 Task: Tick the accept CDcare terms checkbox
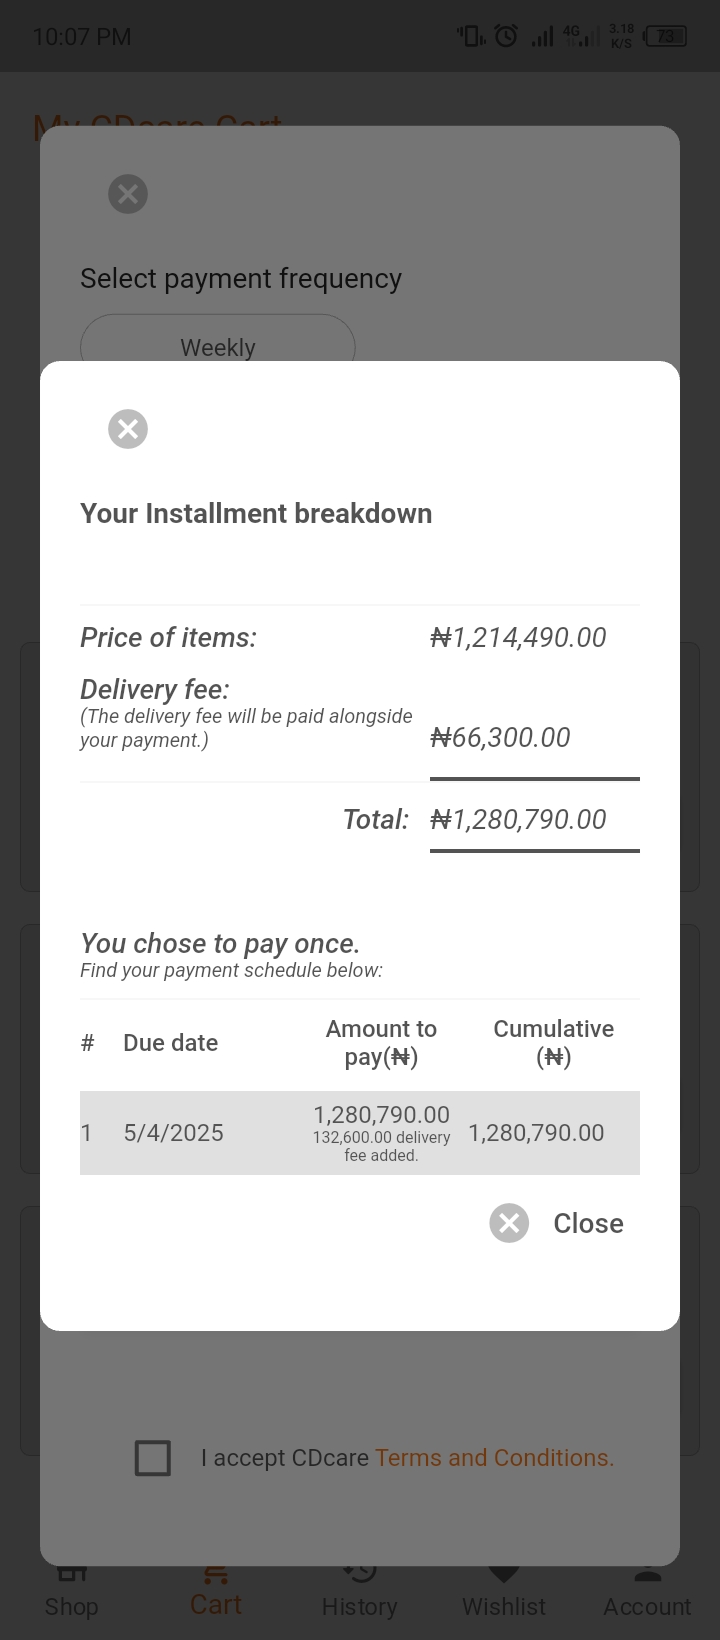(153, 1458)
